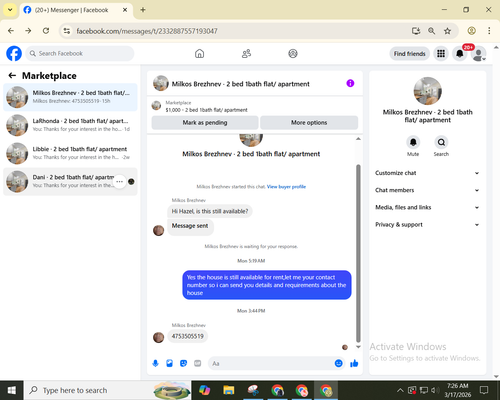Send a thumbs-up like
Image resolution: width=500 pixels, height=400 pixels.
(x=354, y=363)
